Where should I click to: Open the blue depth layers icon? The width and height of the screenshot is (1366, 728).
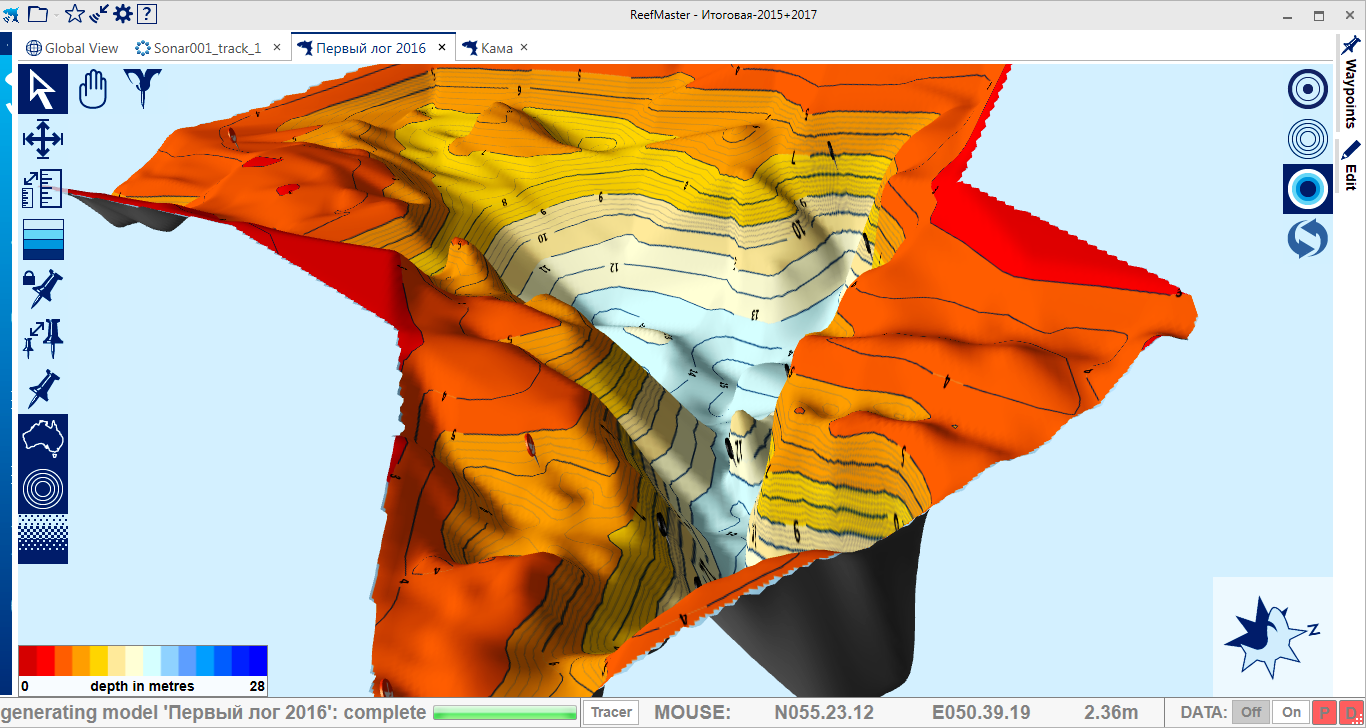43,239
